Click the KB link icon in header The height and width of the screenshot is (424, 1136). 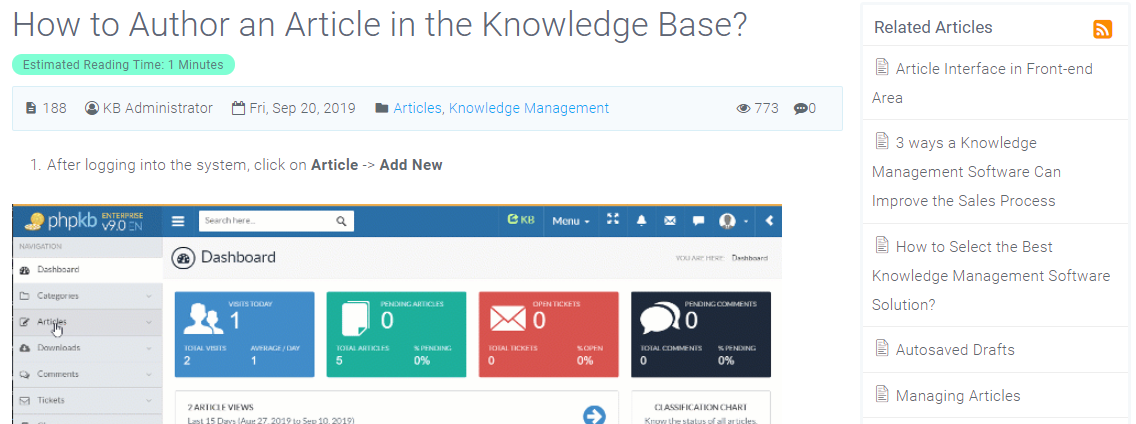(x=521, y=220)
